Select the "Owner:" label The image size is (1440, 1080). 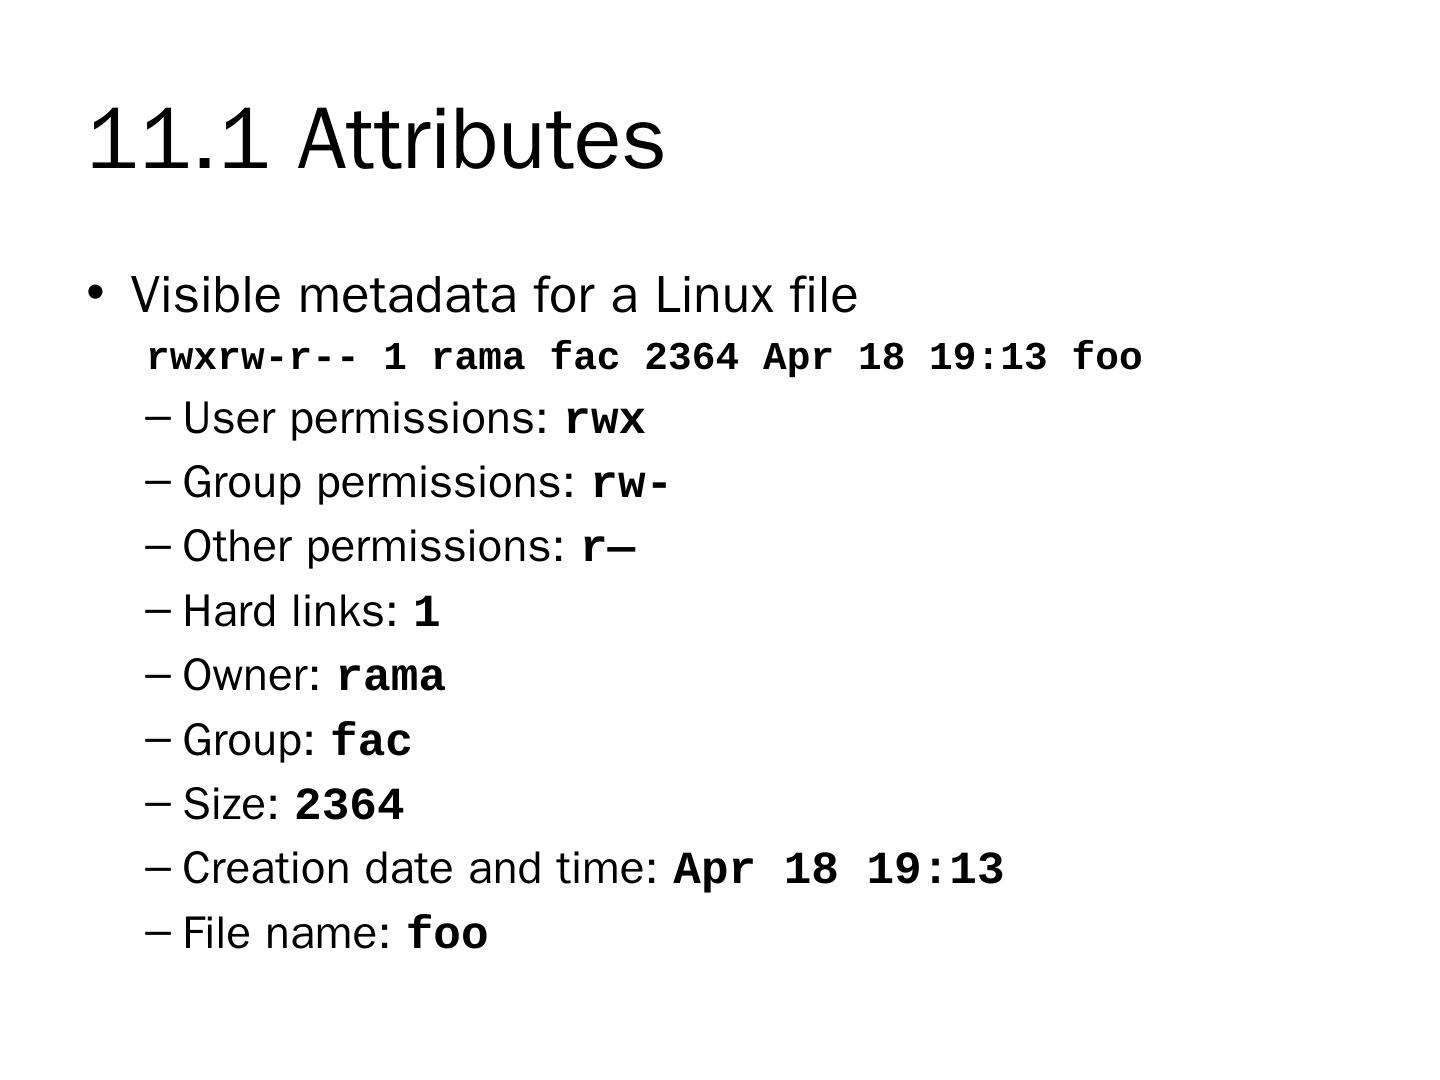252,676
